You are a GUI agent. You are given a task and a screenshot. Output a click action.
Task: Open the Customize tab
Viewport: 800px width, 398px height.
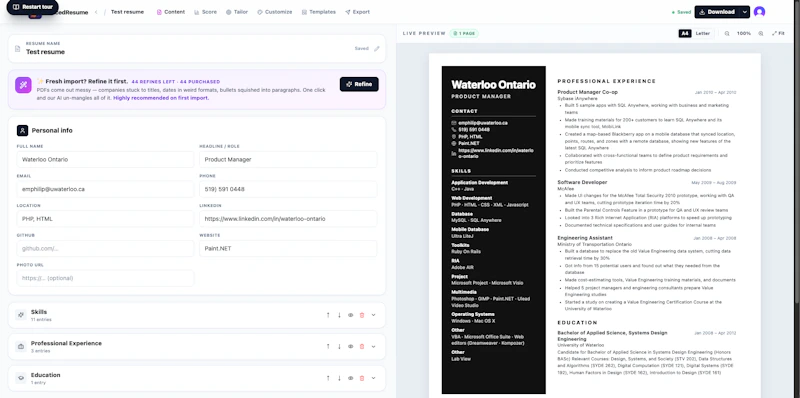(x=274, y=12)
